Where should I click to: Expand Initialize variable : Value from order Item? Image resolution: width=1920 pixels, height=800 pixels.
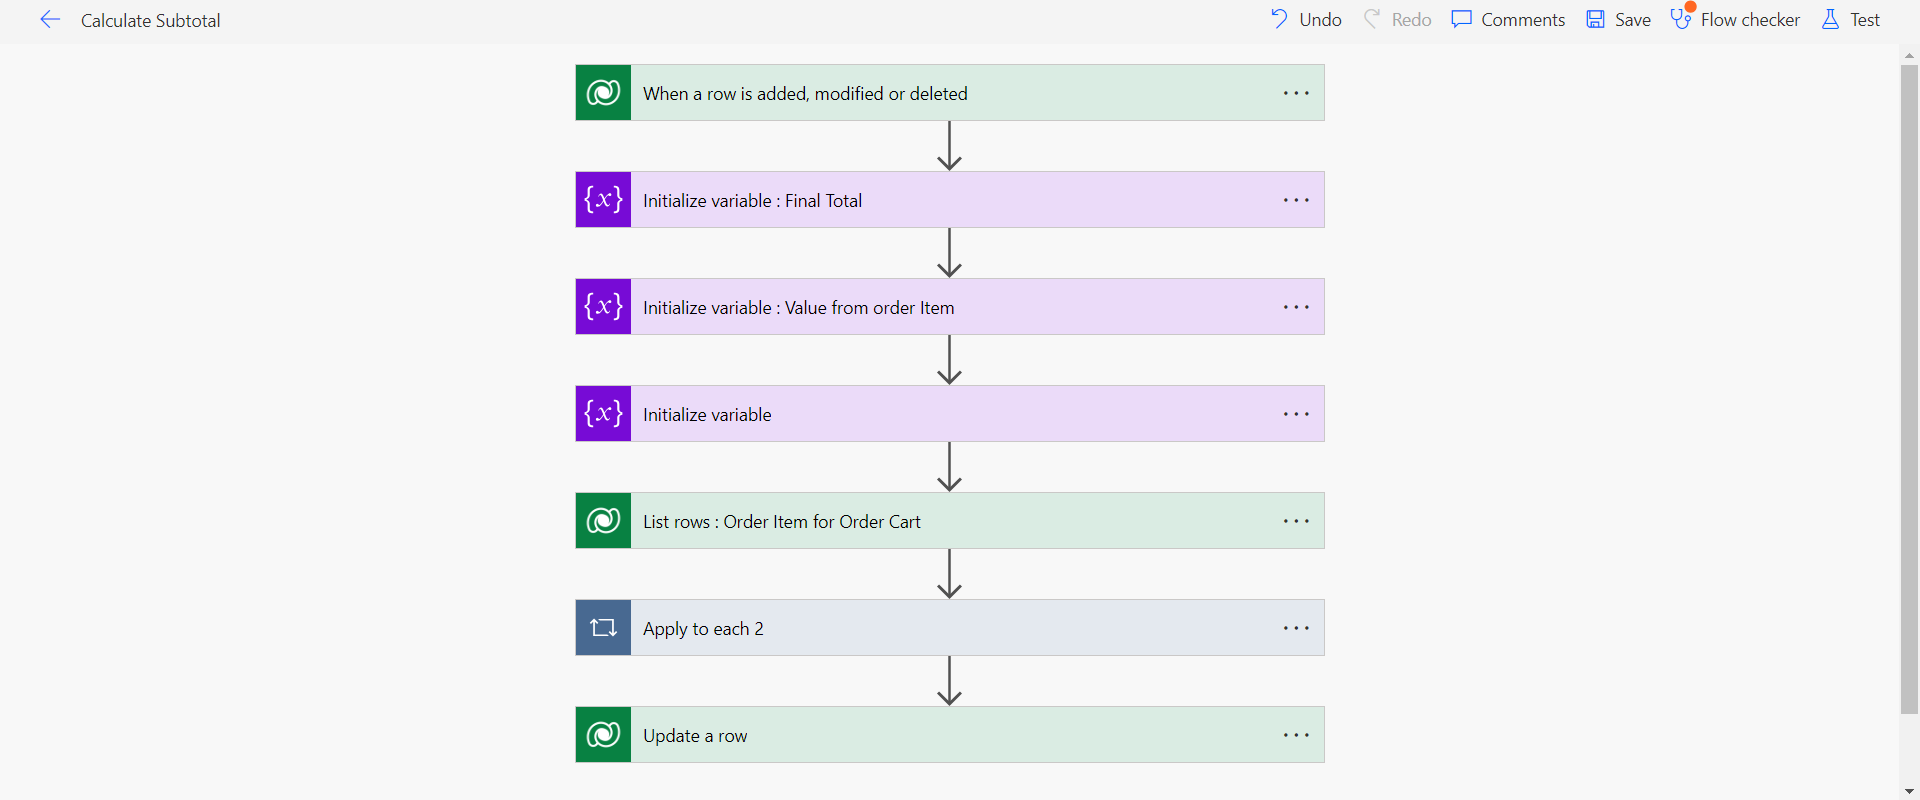click(798, 308)
